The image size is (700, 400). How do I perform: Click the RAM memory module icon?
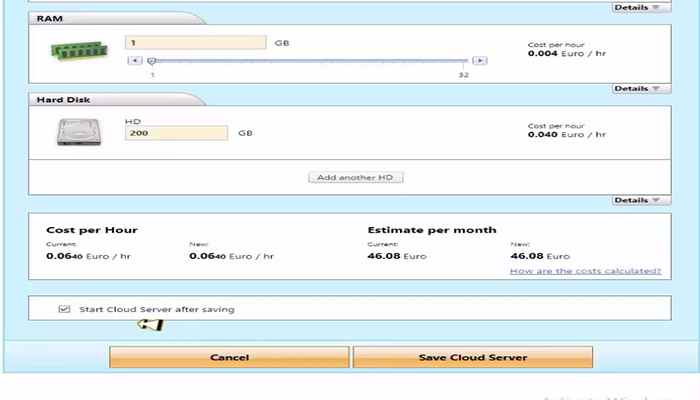coord(79,50)
